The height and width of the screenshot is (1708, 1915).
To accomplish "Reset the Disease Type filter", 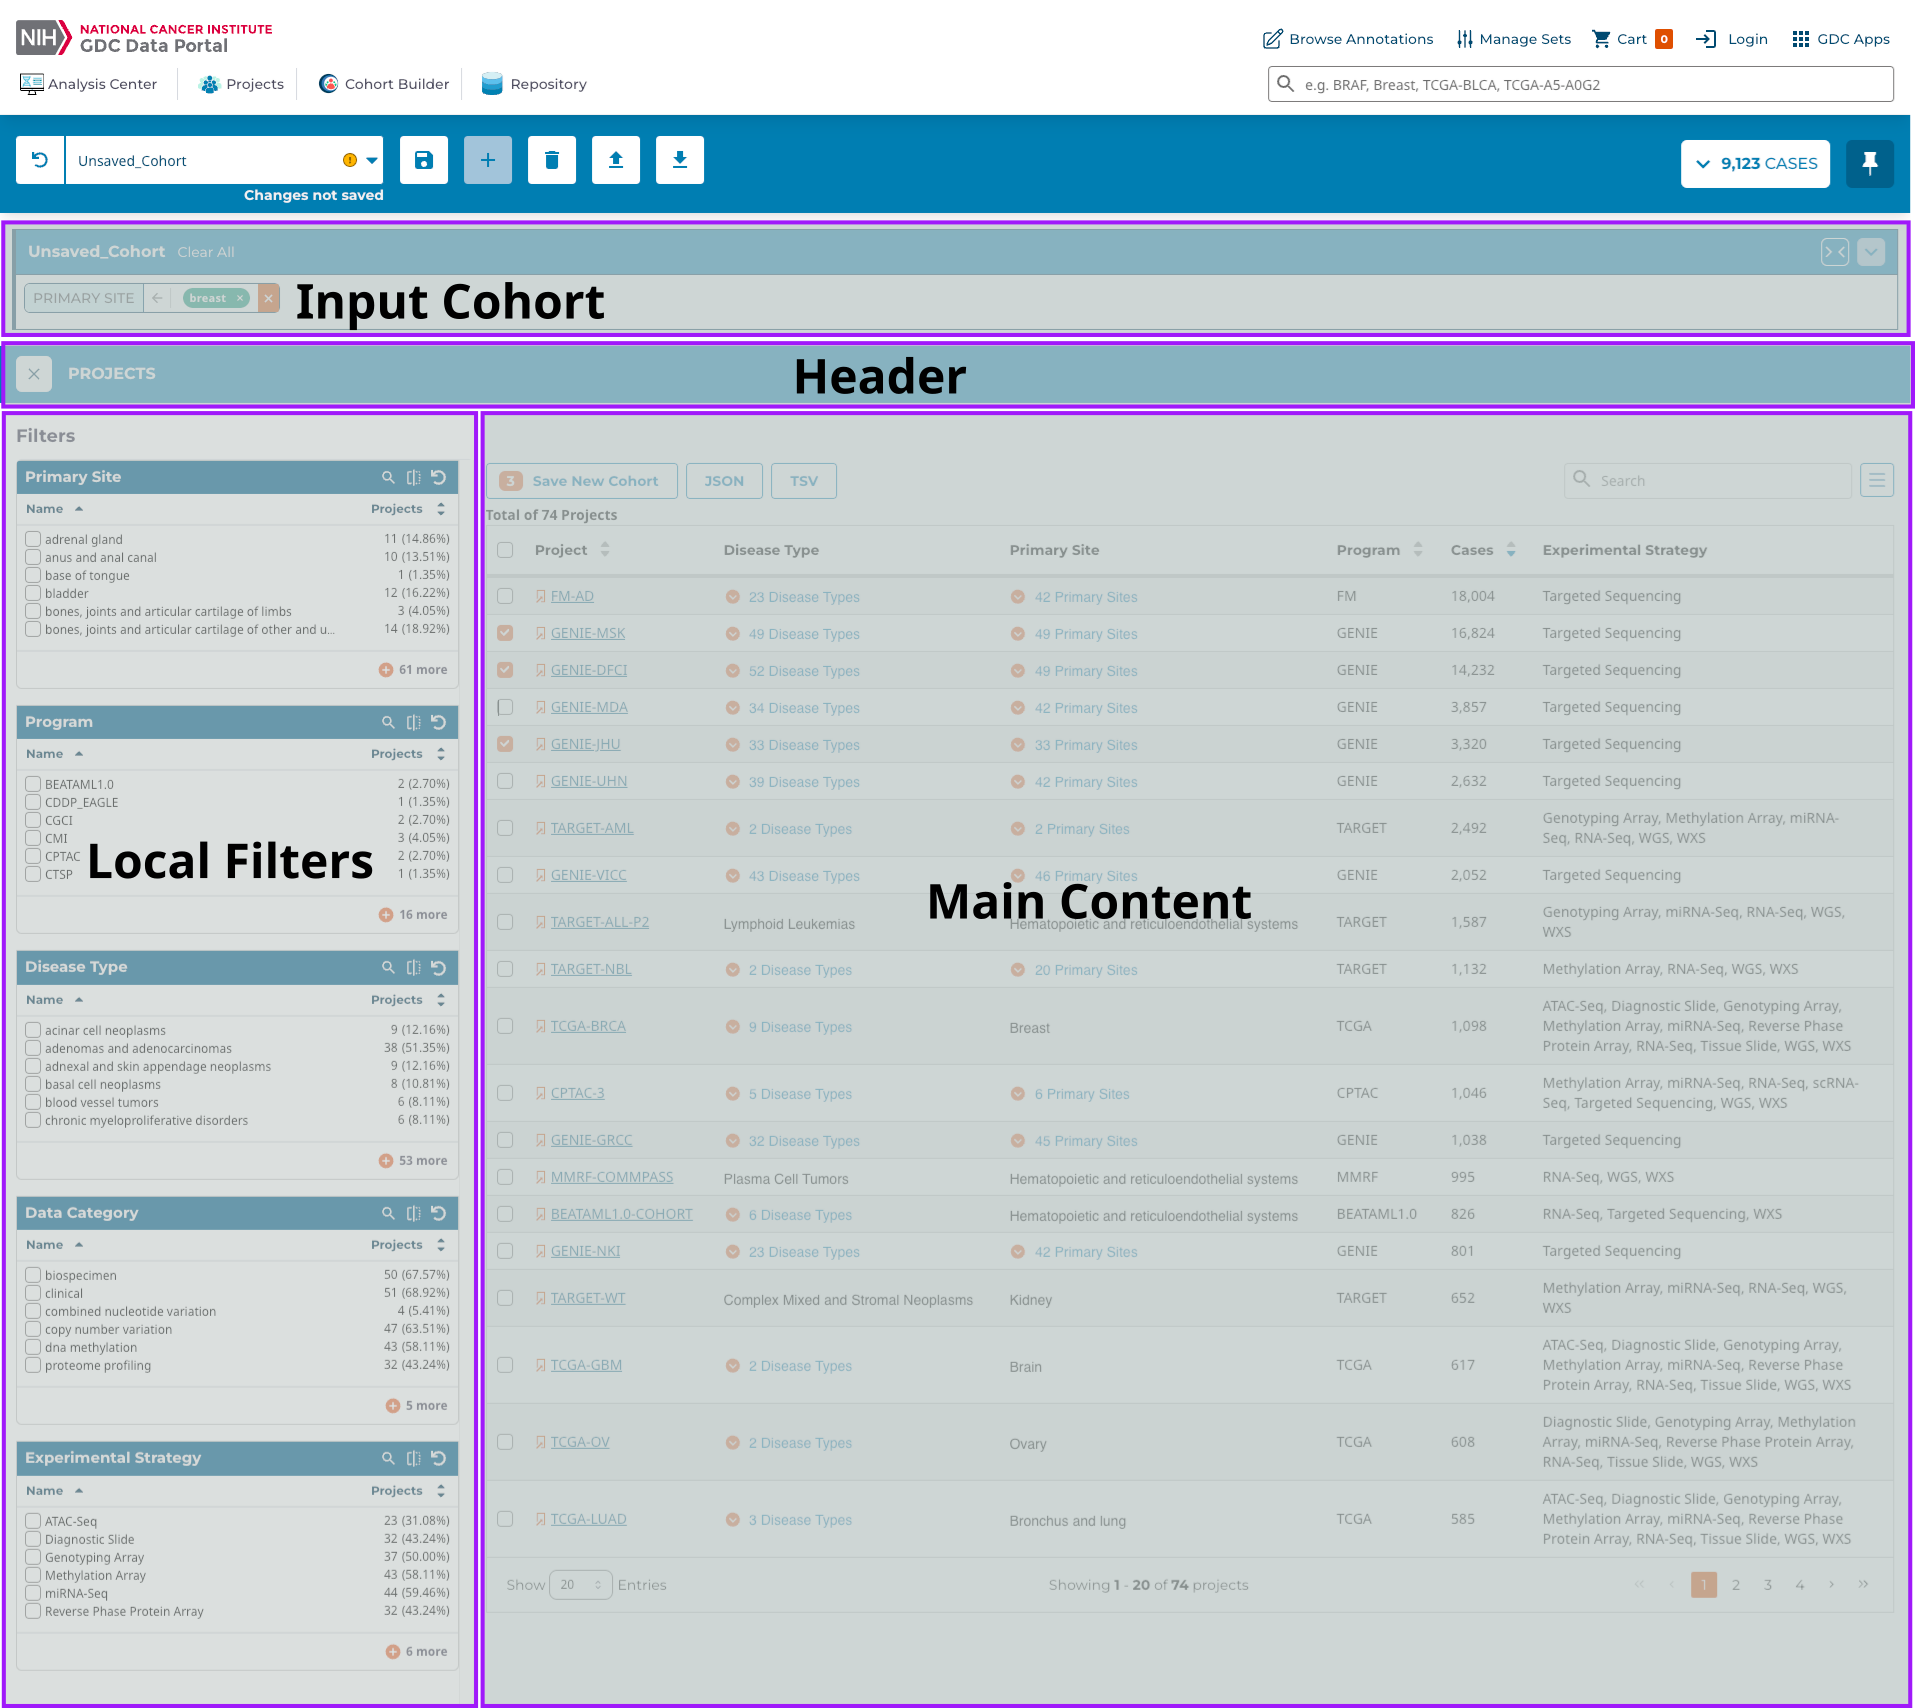I will point(438,968).
